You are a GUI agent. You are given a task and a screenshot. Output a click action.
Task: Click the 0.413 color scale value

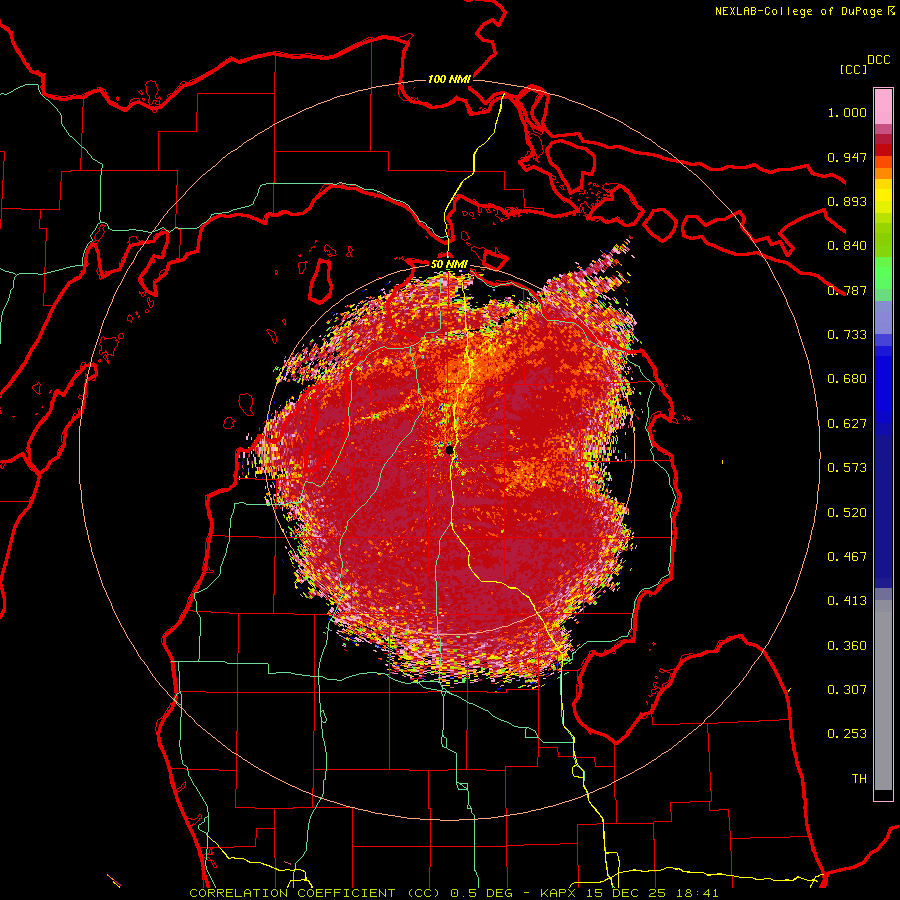point(847,601)
